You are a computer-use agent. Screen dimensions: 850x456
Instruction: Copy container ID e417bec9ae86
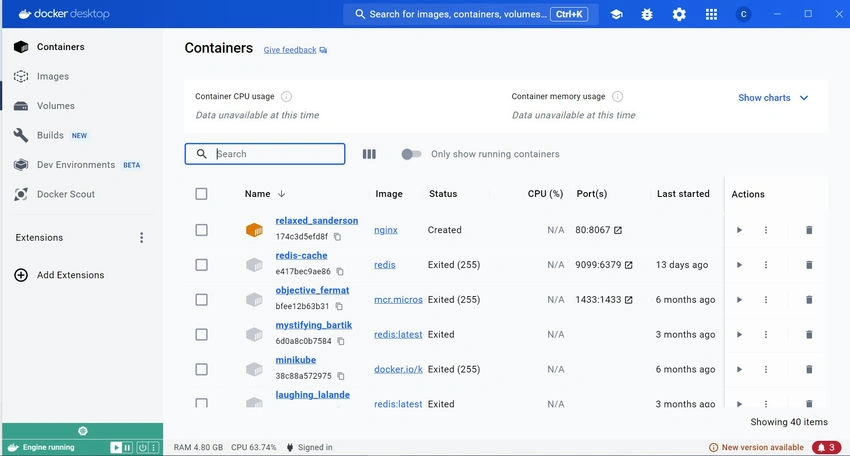(x=340, y=271)
